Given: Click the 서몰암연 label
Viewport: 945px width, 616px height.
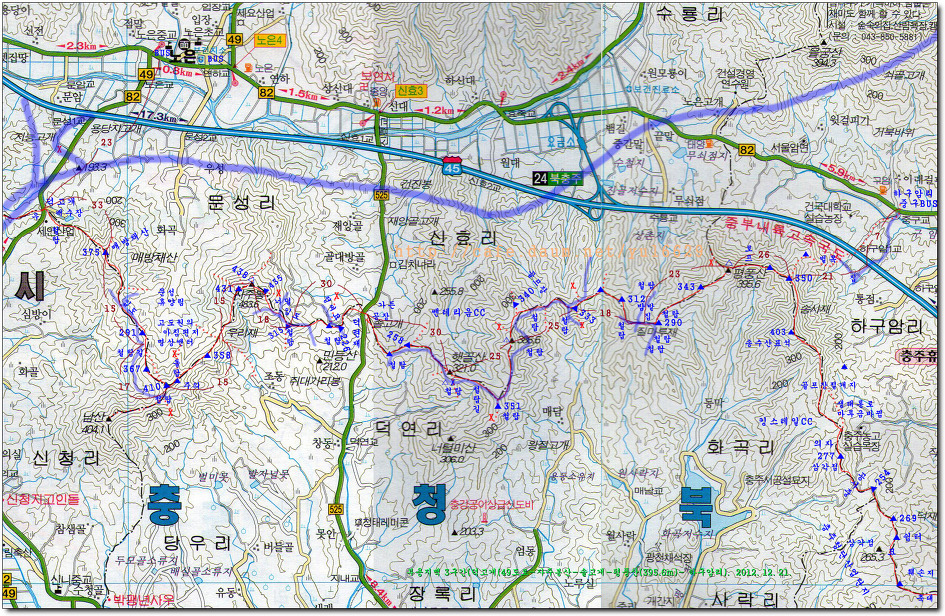Looking at the screenshot, I should tap(788, 146).
